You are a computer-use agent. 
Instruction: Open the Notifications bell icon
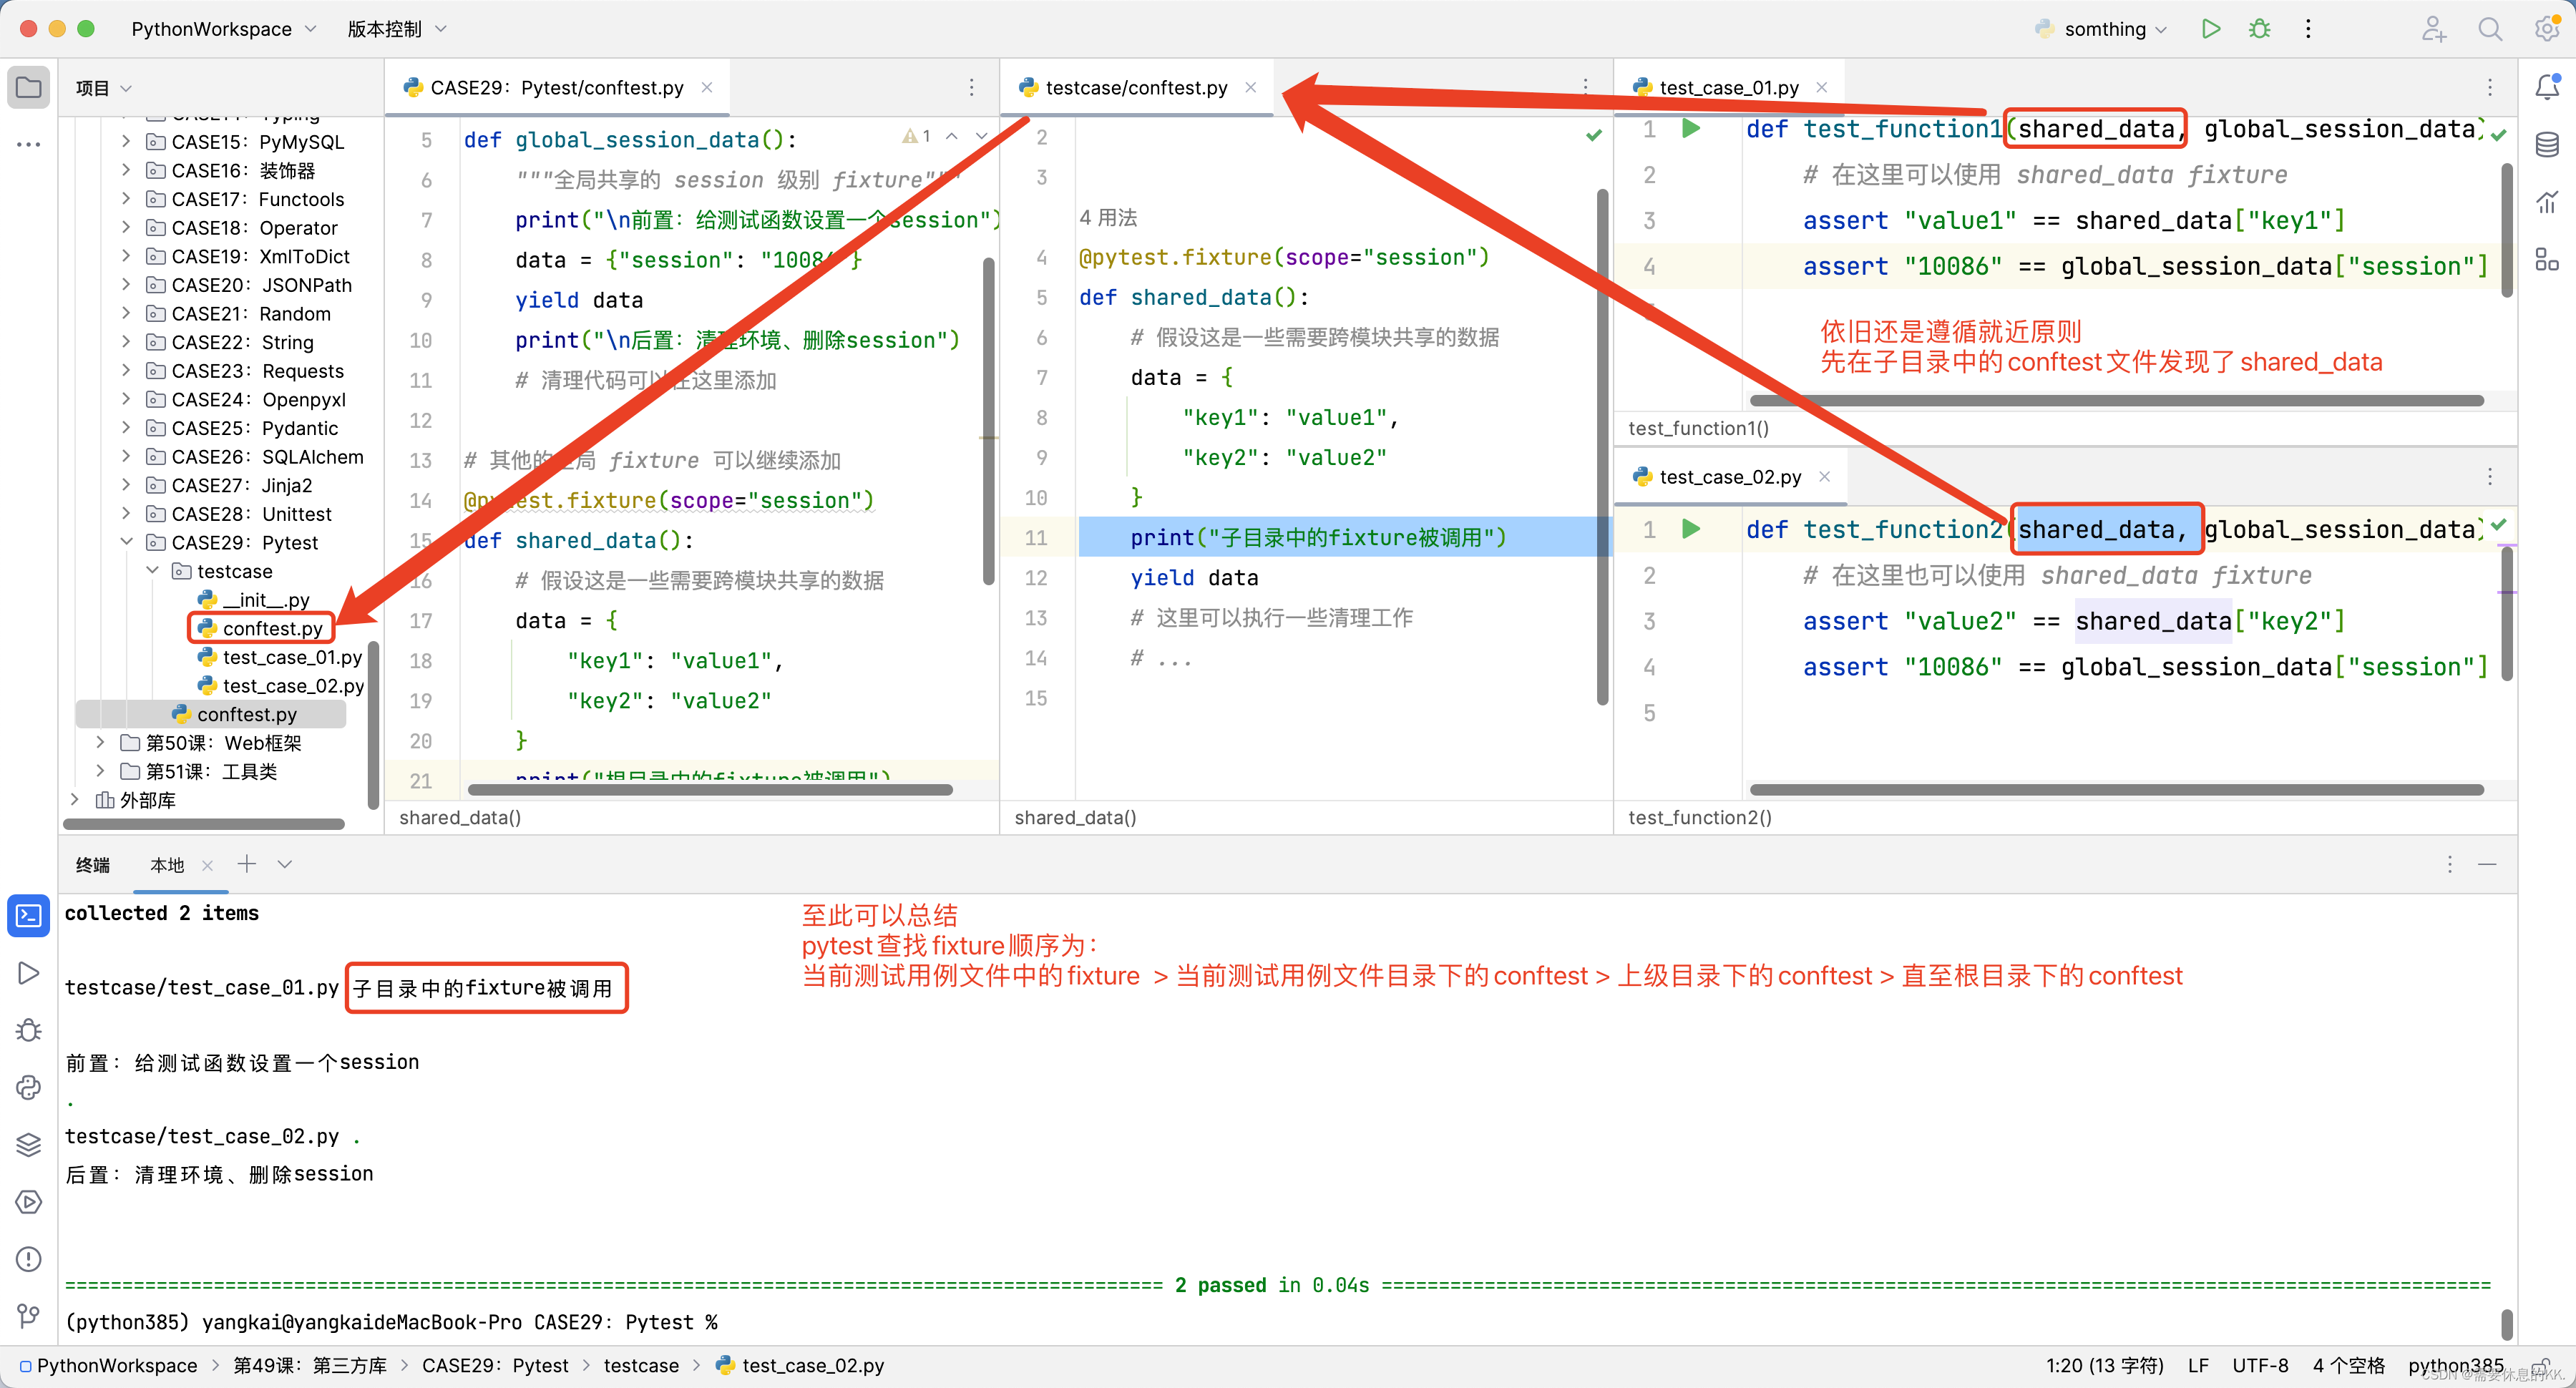tap(2546, 88)
